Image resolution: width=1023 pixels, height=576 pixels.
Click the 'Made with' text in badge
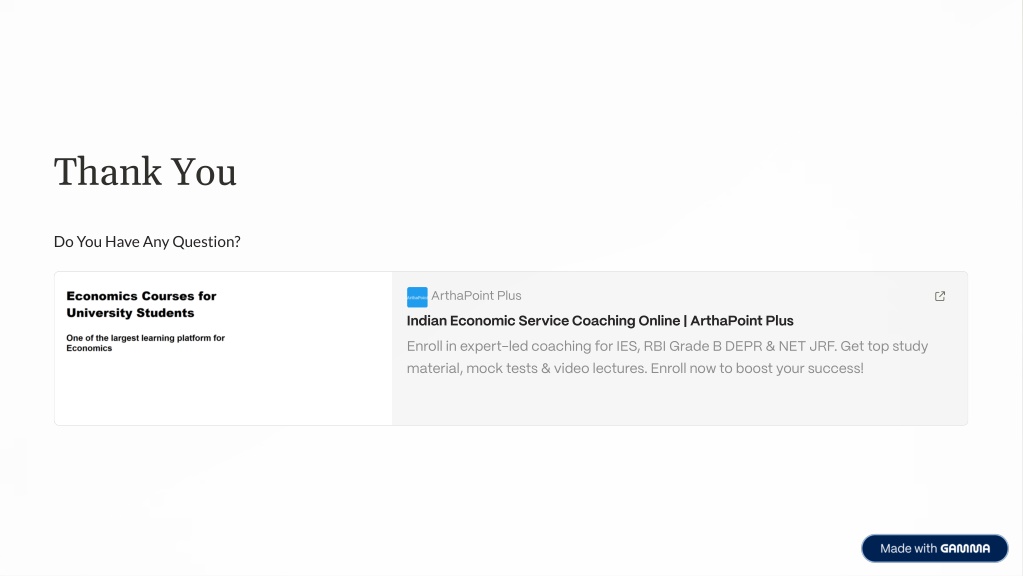click(x=908, y=549)
